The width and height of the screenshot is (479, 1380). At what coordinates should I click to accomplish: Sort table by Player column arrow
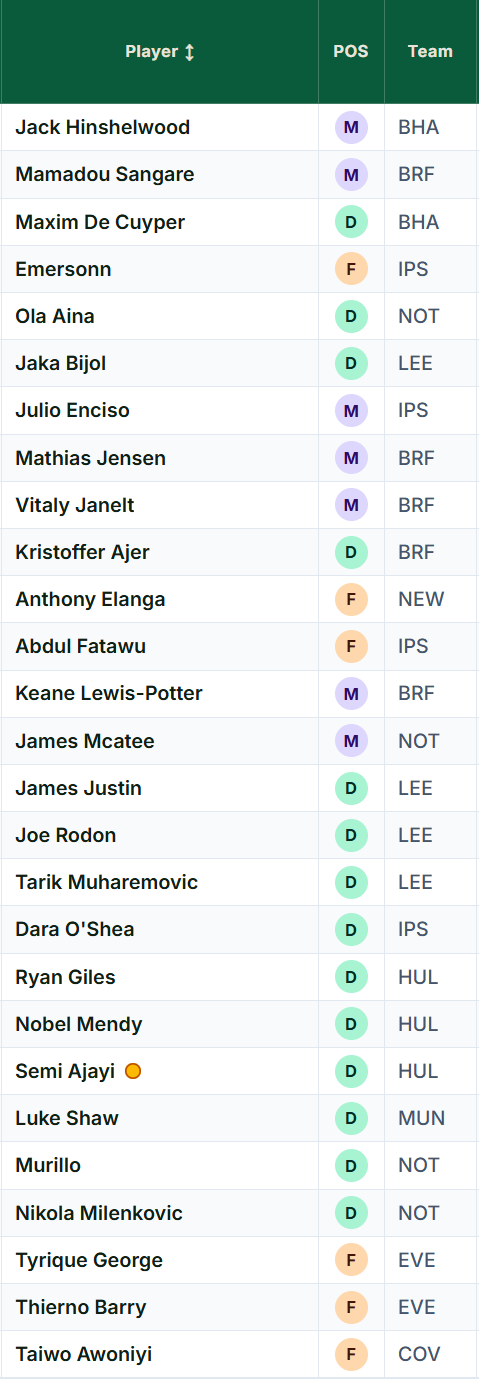189,52
